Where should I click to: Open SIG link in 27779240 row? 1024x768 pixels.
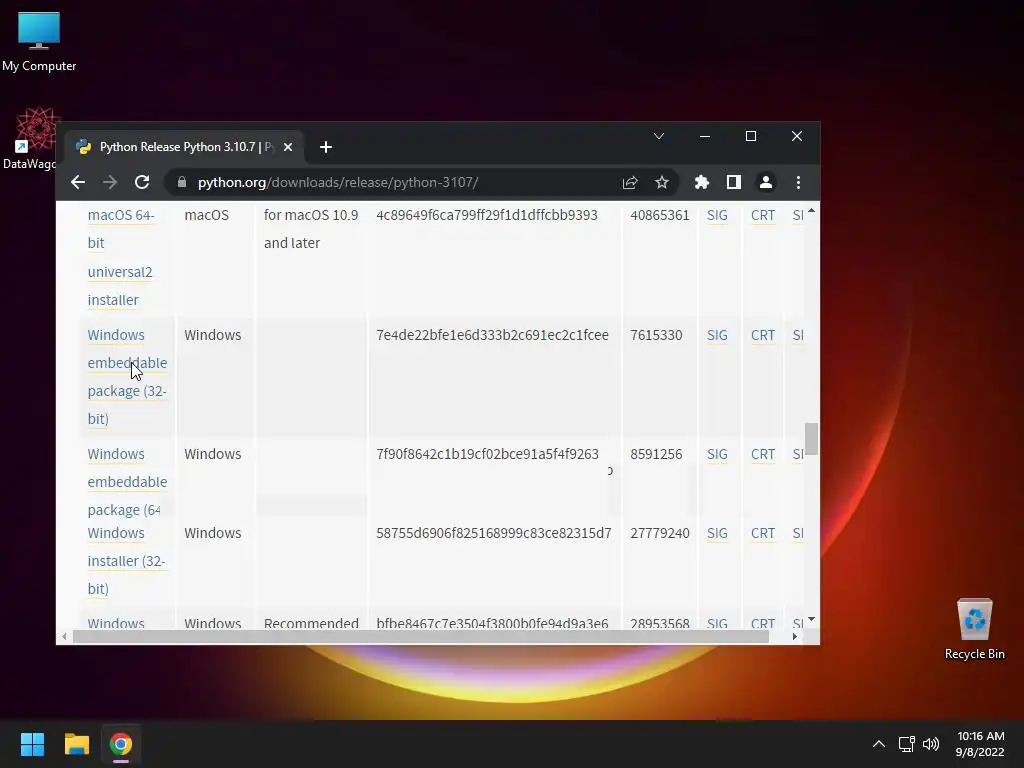click(x=717, y=533)
